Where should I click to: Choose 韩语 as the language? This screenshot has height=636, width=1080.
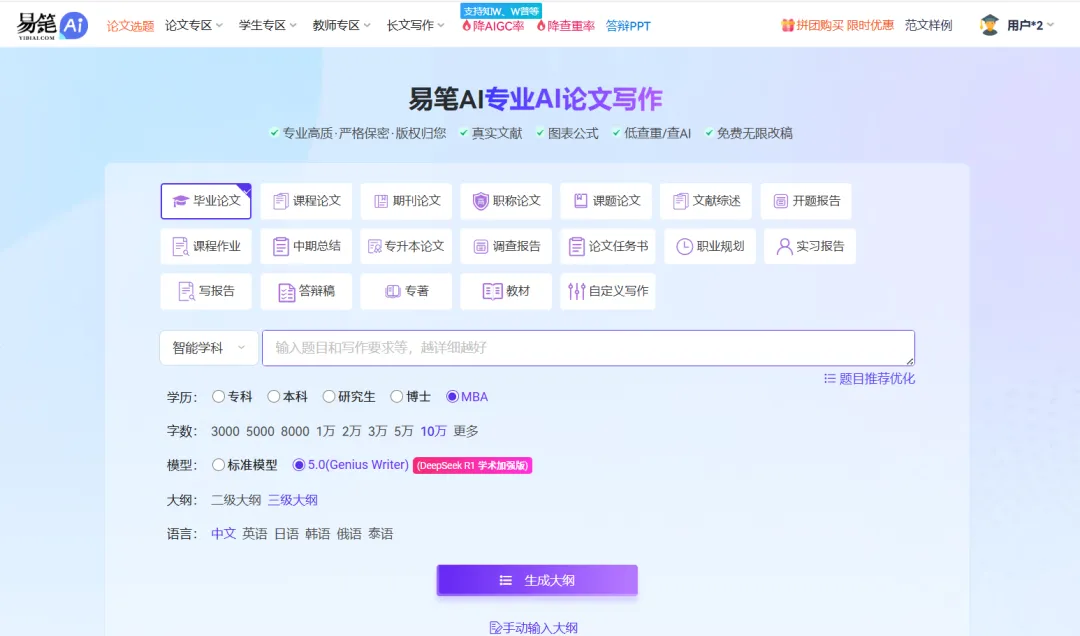tap(318, 534)
